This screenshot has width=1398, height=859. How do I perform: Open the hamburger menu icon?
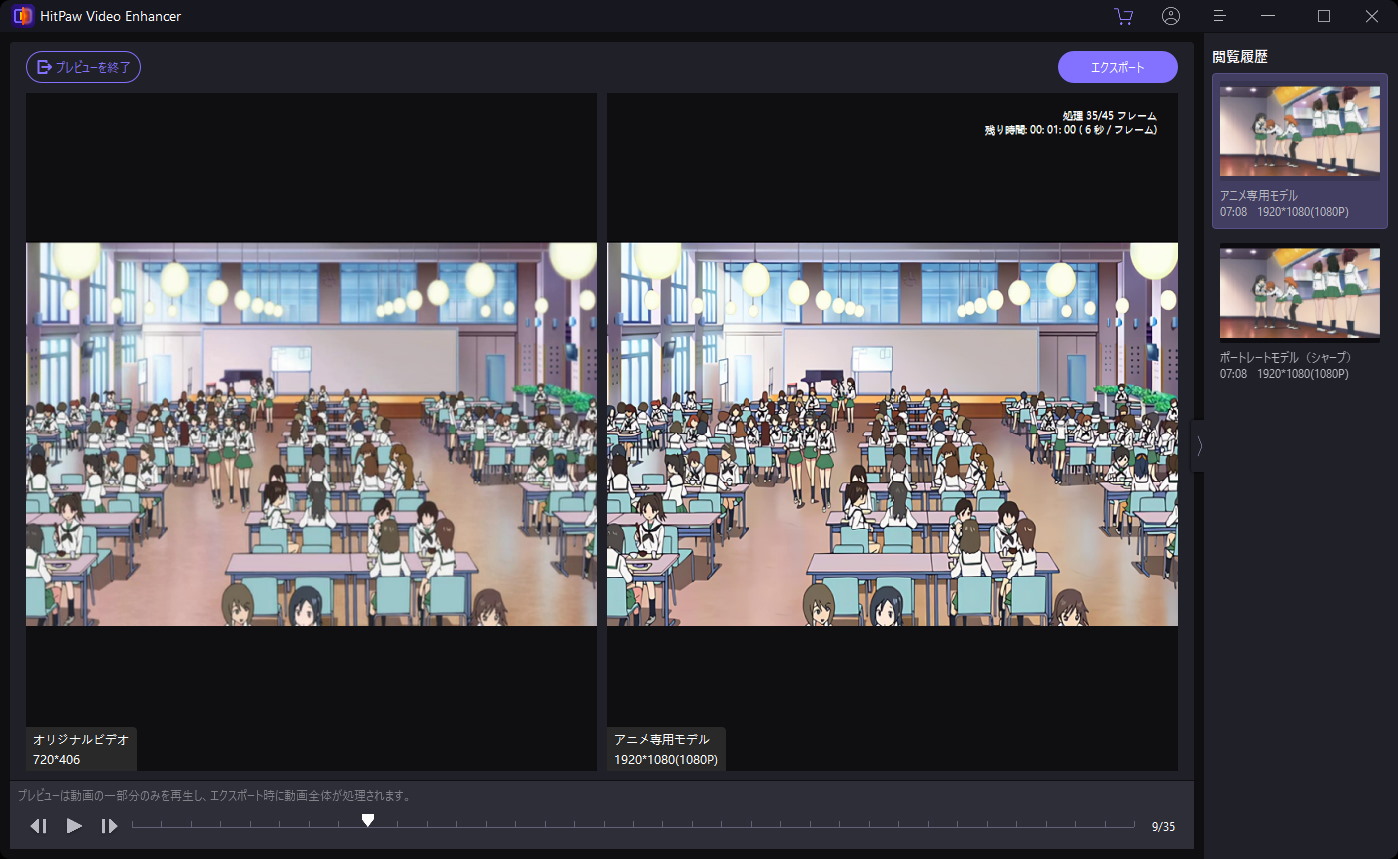tap(1219, 16)
